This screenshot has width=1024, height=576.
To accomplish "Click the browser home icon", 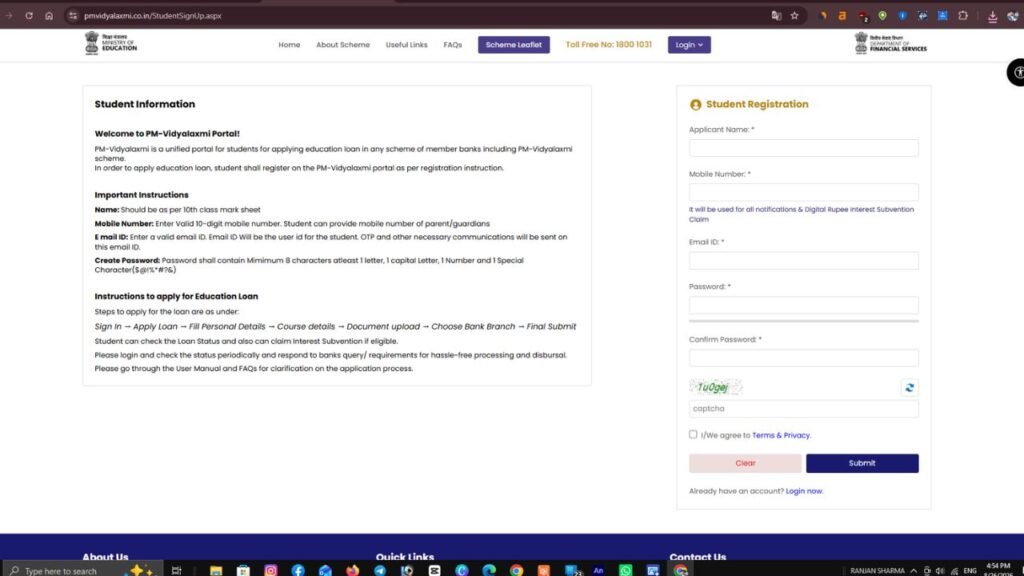I will pyautogui.click(x=49, y=16).
